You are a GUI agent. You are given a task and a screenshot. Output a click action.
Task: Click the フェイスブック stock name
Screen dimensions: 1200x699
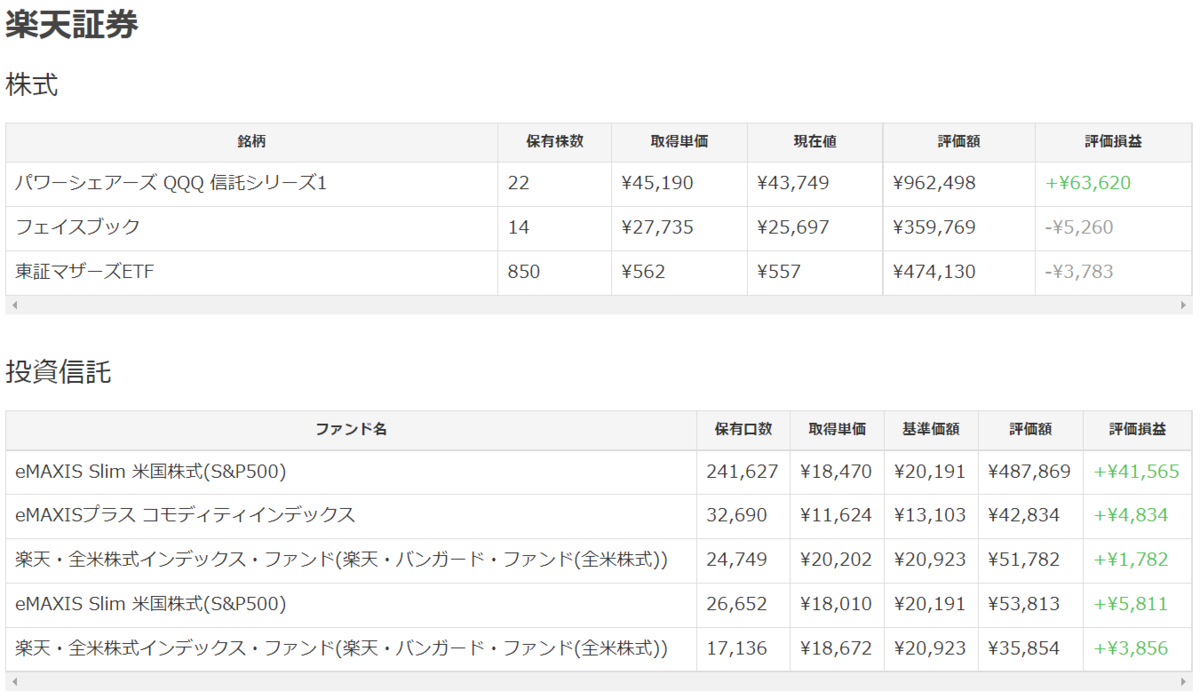[x=77, y=227]
